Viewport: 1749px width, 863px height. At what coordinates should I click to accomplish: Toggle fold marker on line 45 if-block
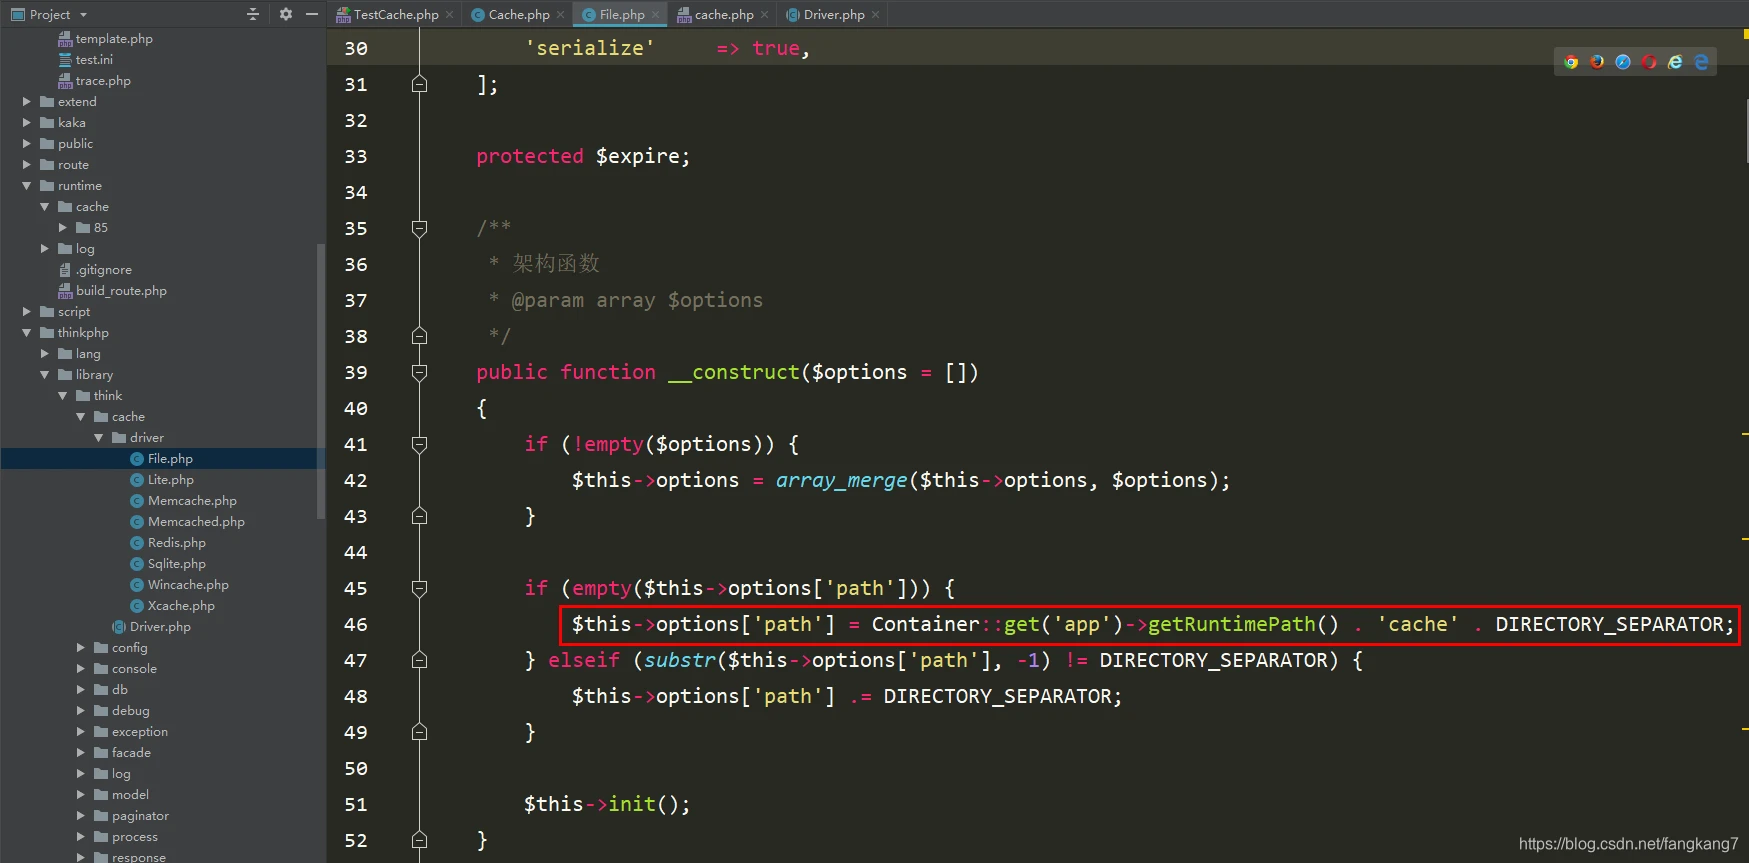pyautogui.click(x=420, y=588)
